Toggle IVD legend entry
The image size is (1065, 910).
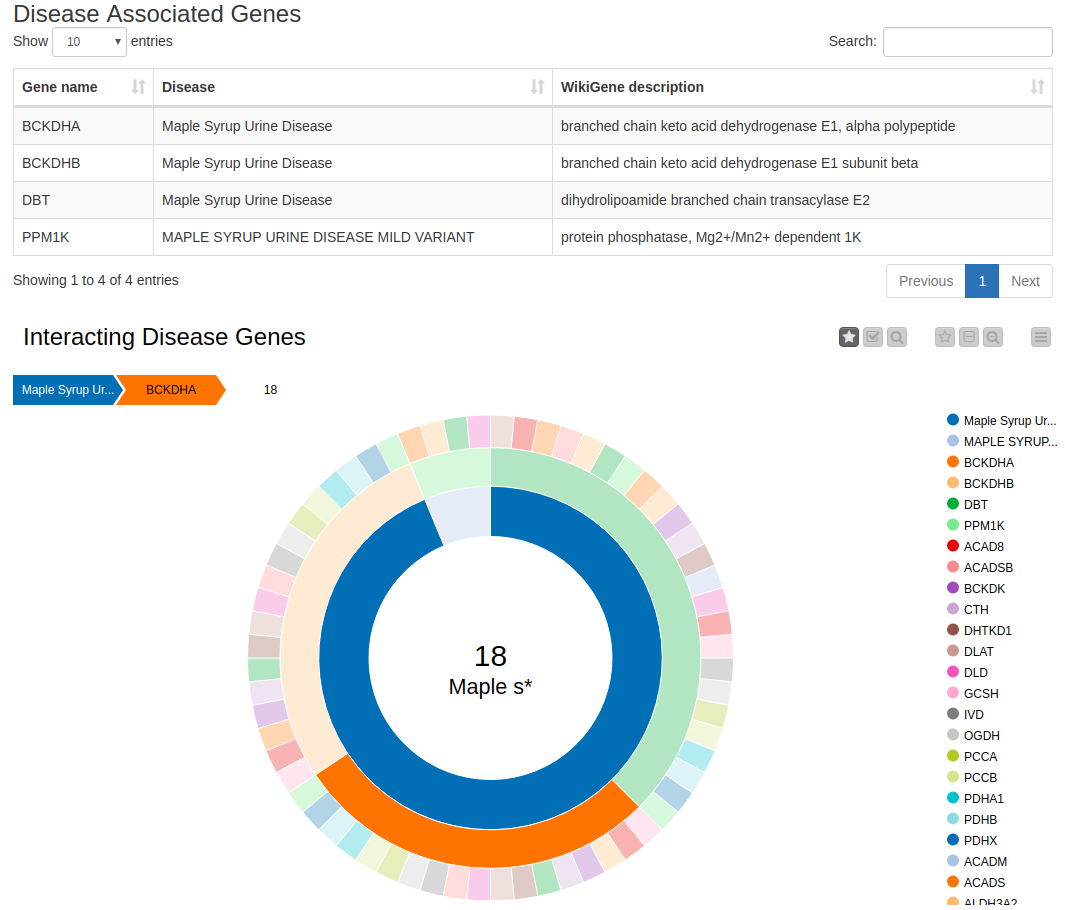[965, 715]
